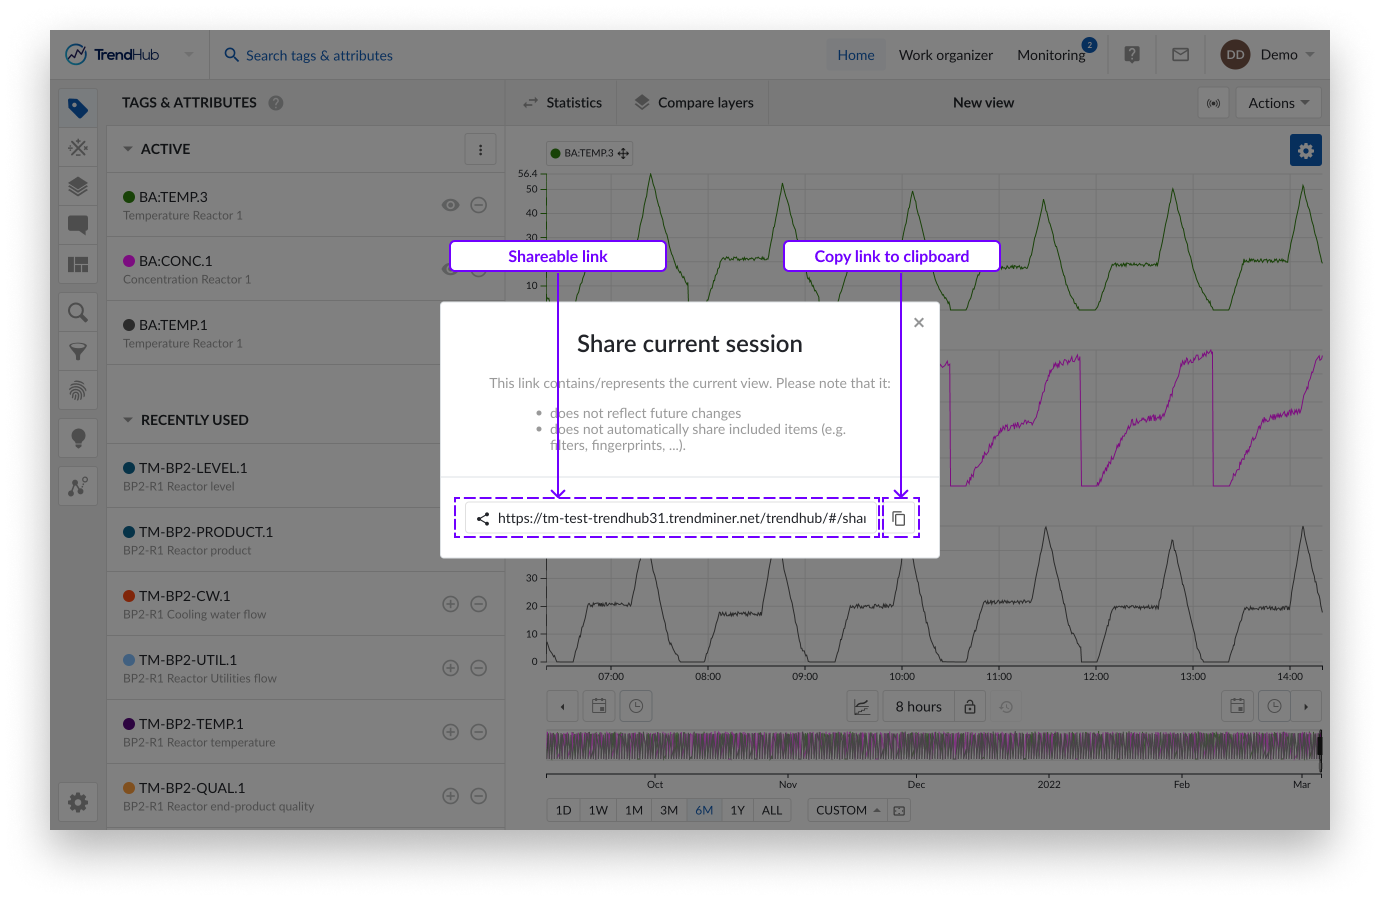Open the lightbulb icon in sidebar
Screen dimensions: 1380x900
pos(78,438)
